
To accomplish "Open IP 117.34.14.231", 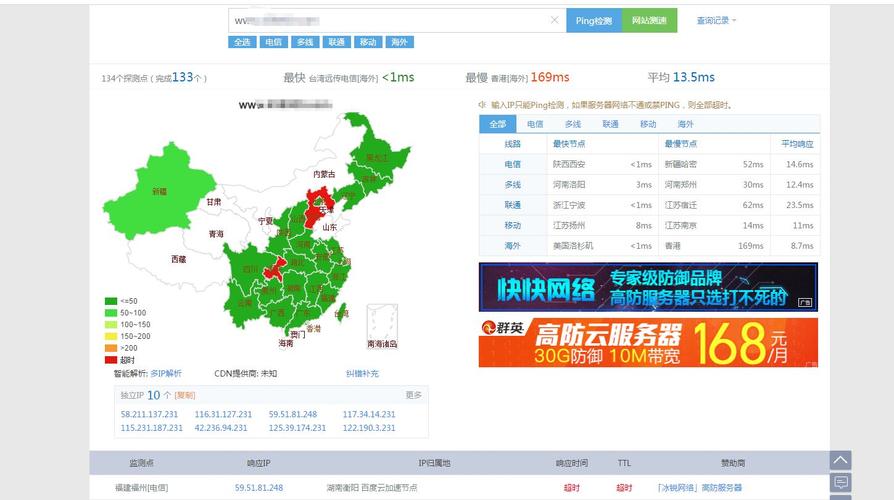I will point(369,414).
